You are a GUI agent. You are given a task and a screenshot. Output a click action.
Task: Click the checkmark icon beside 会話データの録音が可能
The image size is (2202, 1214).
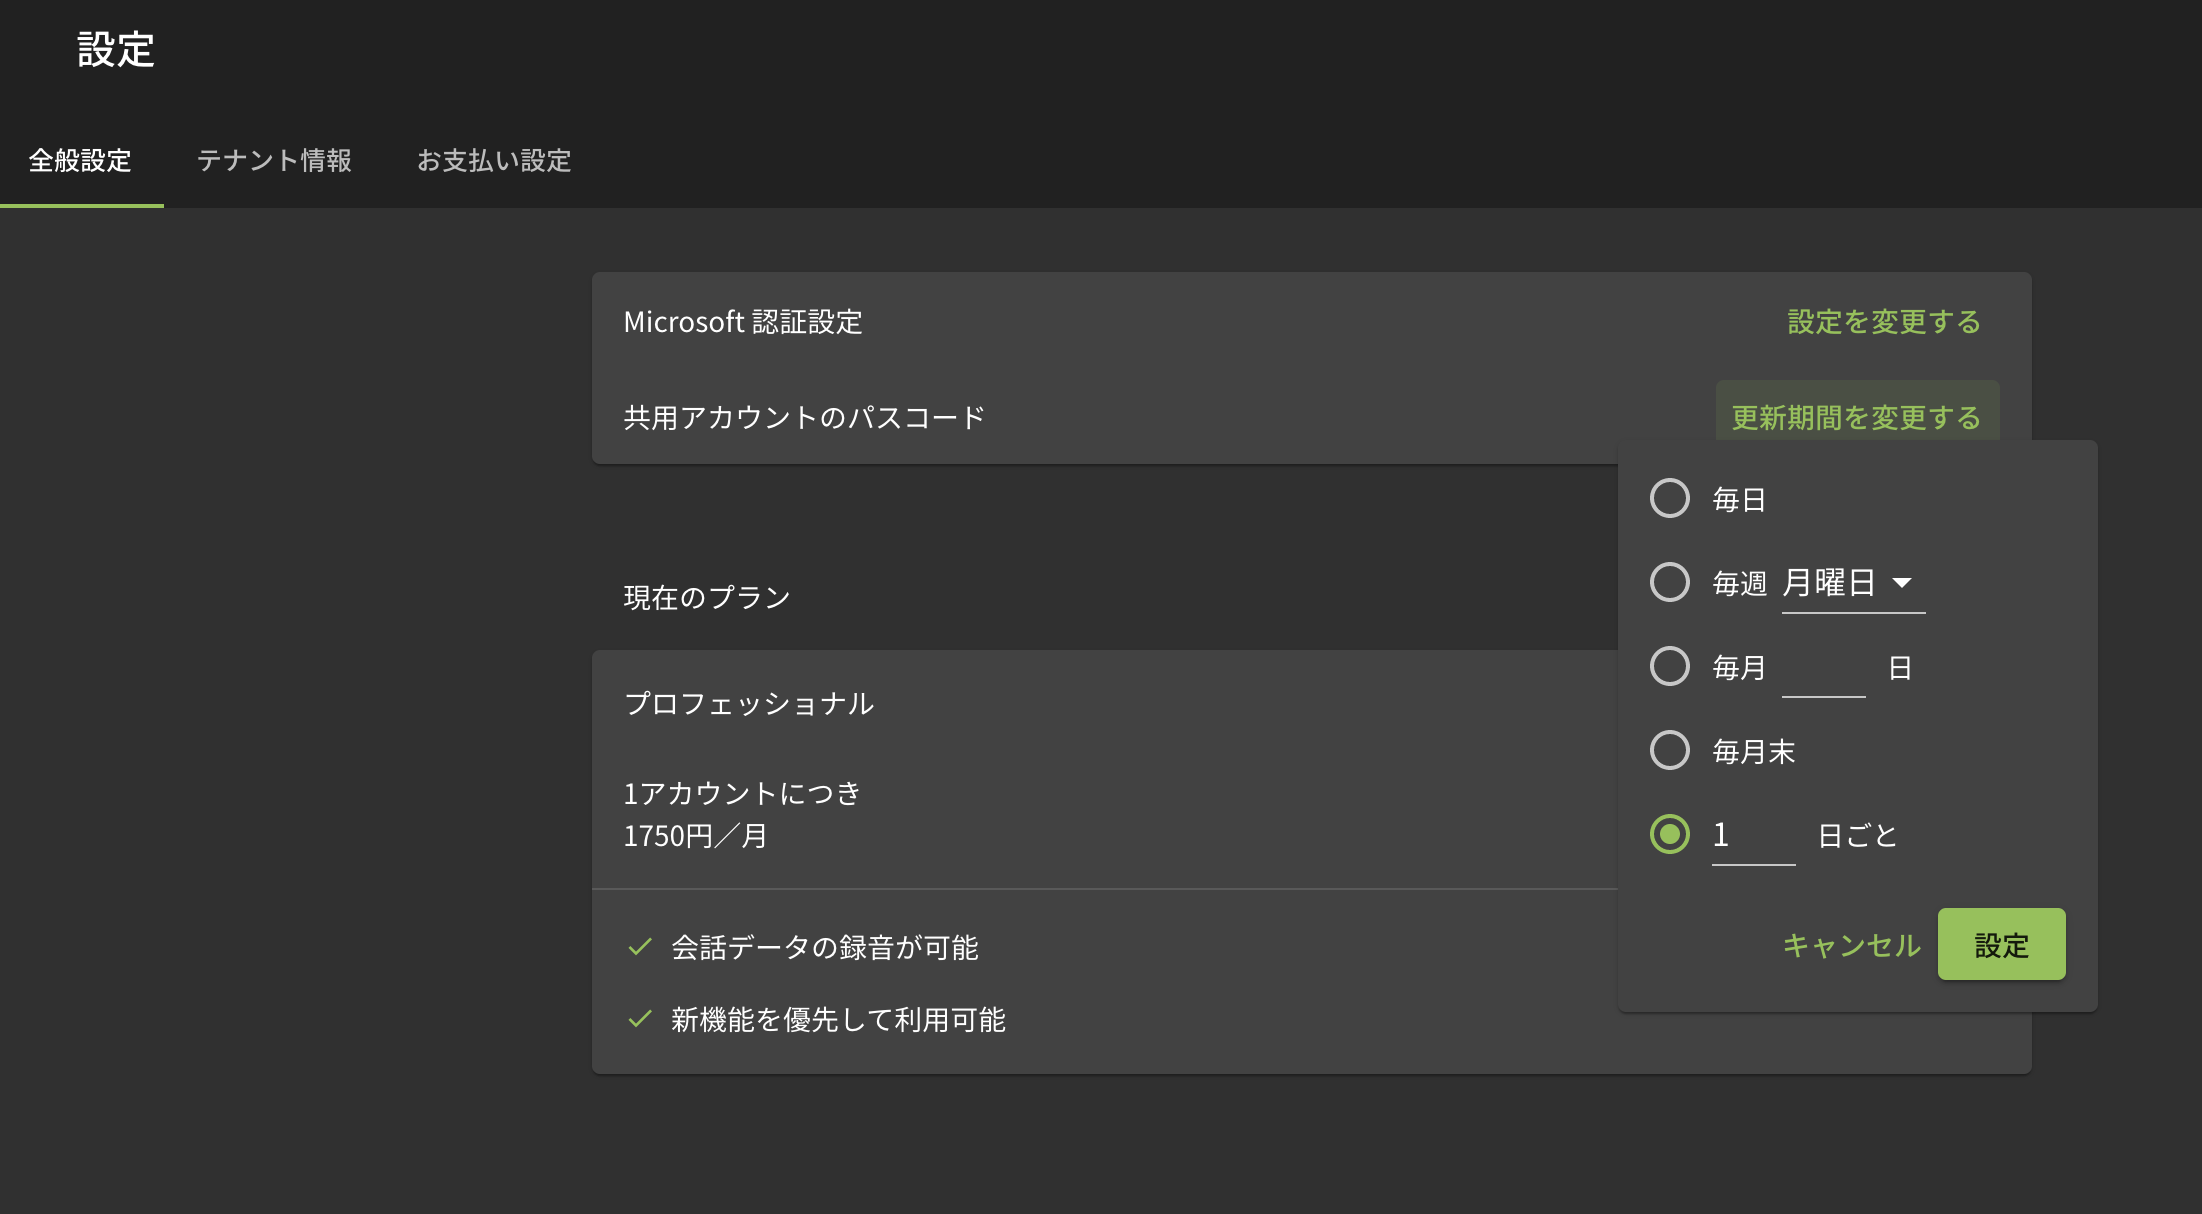click(640, 947)
